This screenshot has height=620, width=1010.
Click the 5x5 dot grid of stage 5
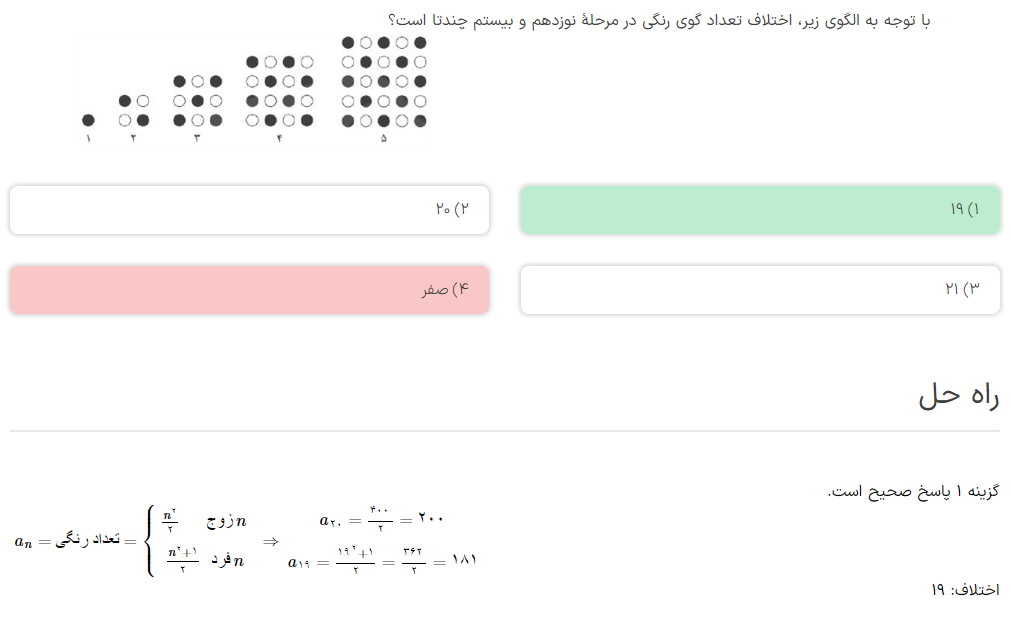pyautogui.click(x=384, y=81)
